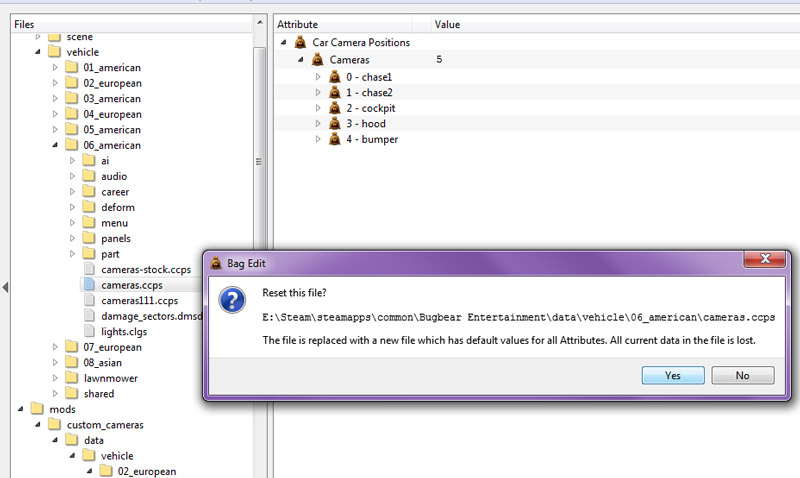Select the cameras-stock.ccps file
This screenshot has height=478, width=800.
[x=146, y=269]
